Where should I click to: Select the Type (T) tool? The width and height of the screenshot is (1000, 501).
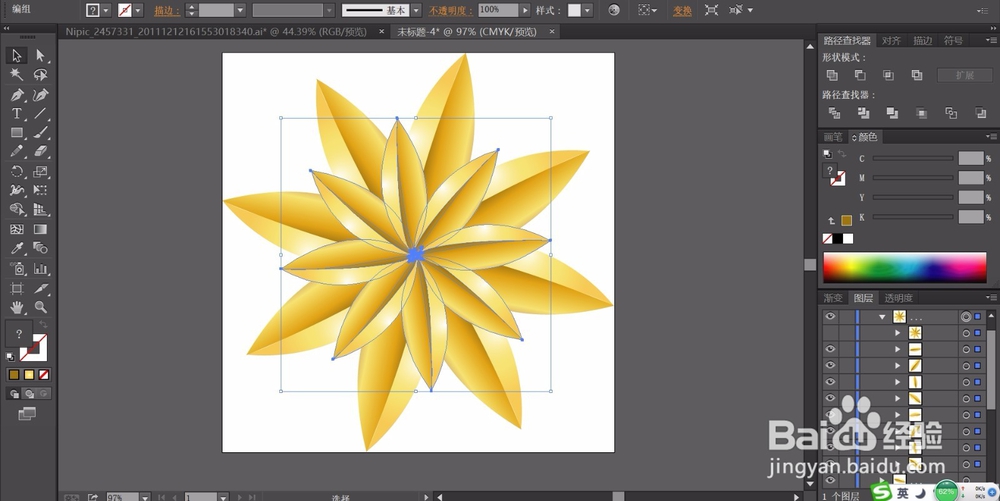pos(17,113)
